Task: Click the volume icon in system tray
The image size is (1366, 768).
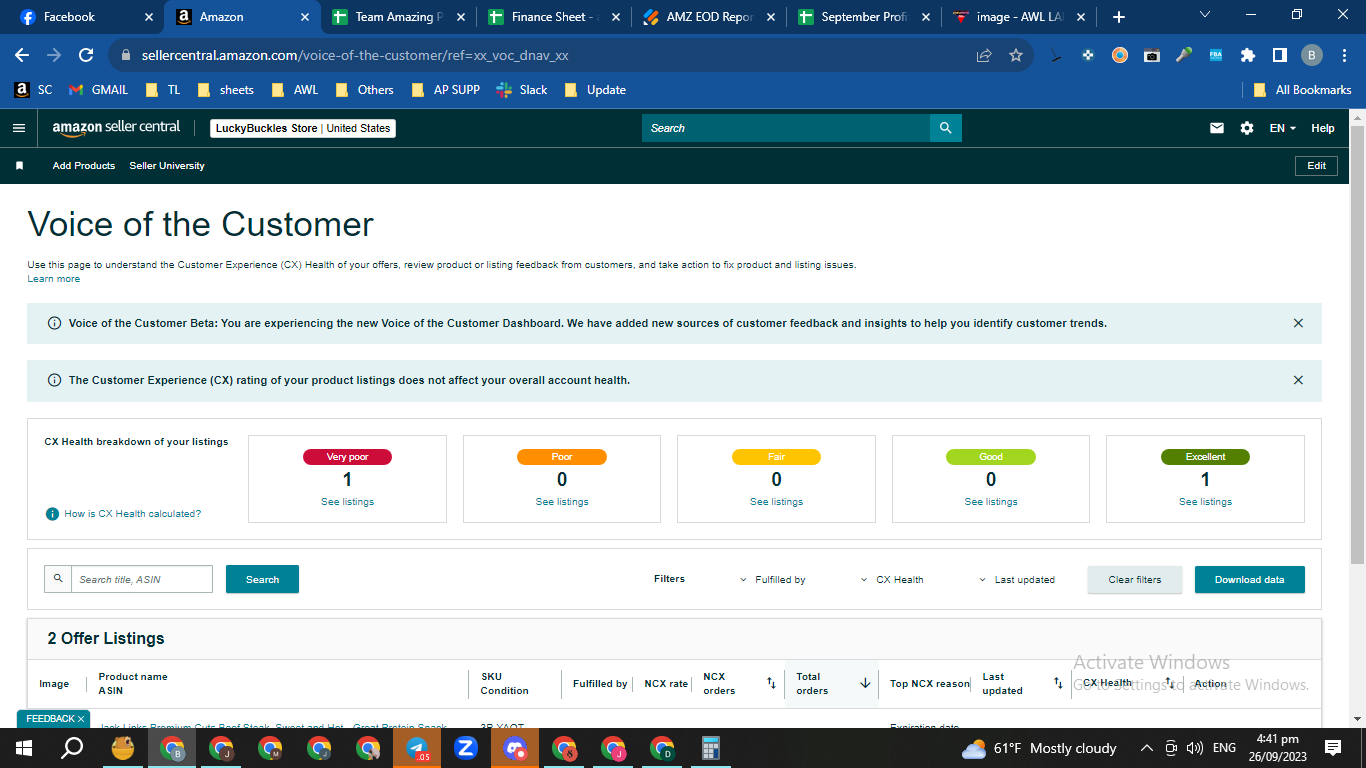Action: (1194, 748)
